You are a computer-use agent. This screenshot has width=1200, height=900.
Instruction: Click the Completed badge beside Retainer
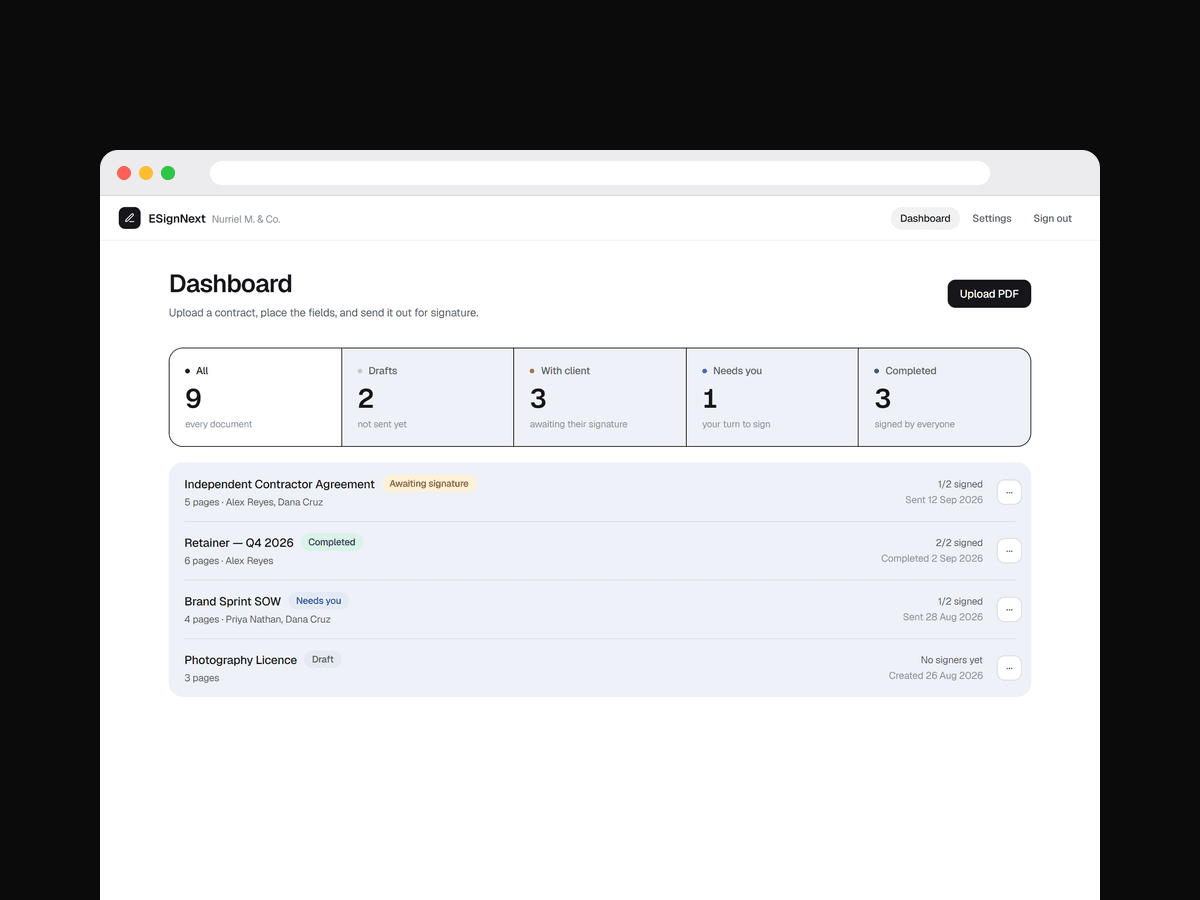click(332, 542)
